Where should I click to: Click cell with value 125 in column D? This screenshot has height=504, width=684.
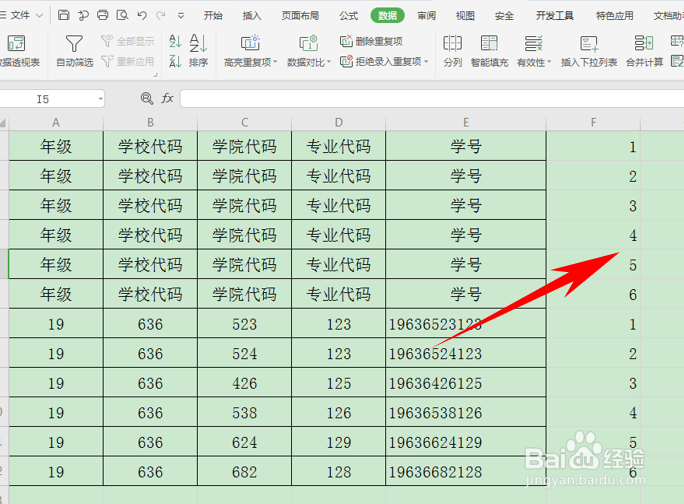339,383
